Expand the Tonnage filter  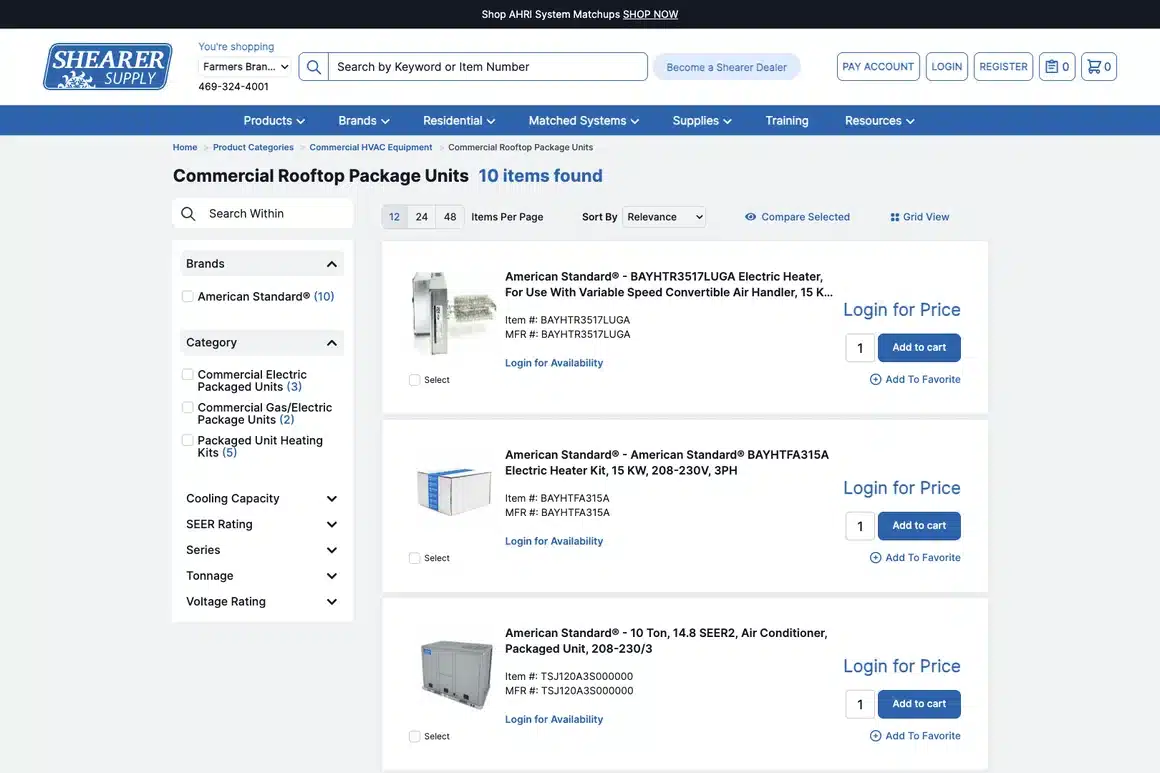(x=262, y=576)
